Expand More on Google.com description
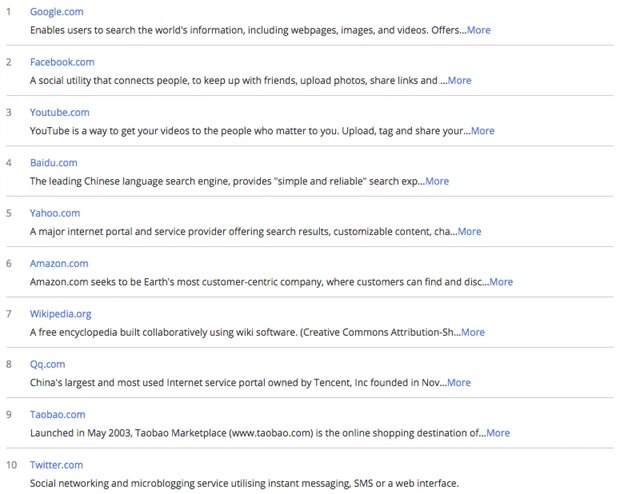The image size is (640, 494). [x=478, y=30]
